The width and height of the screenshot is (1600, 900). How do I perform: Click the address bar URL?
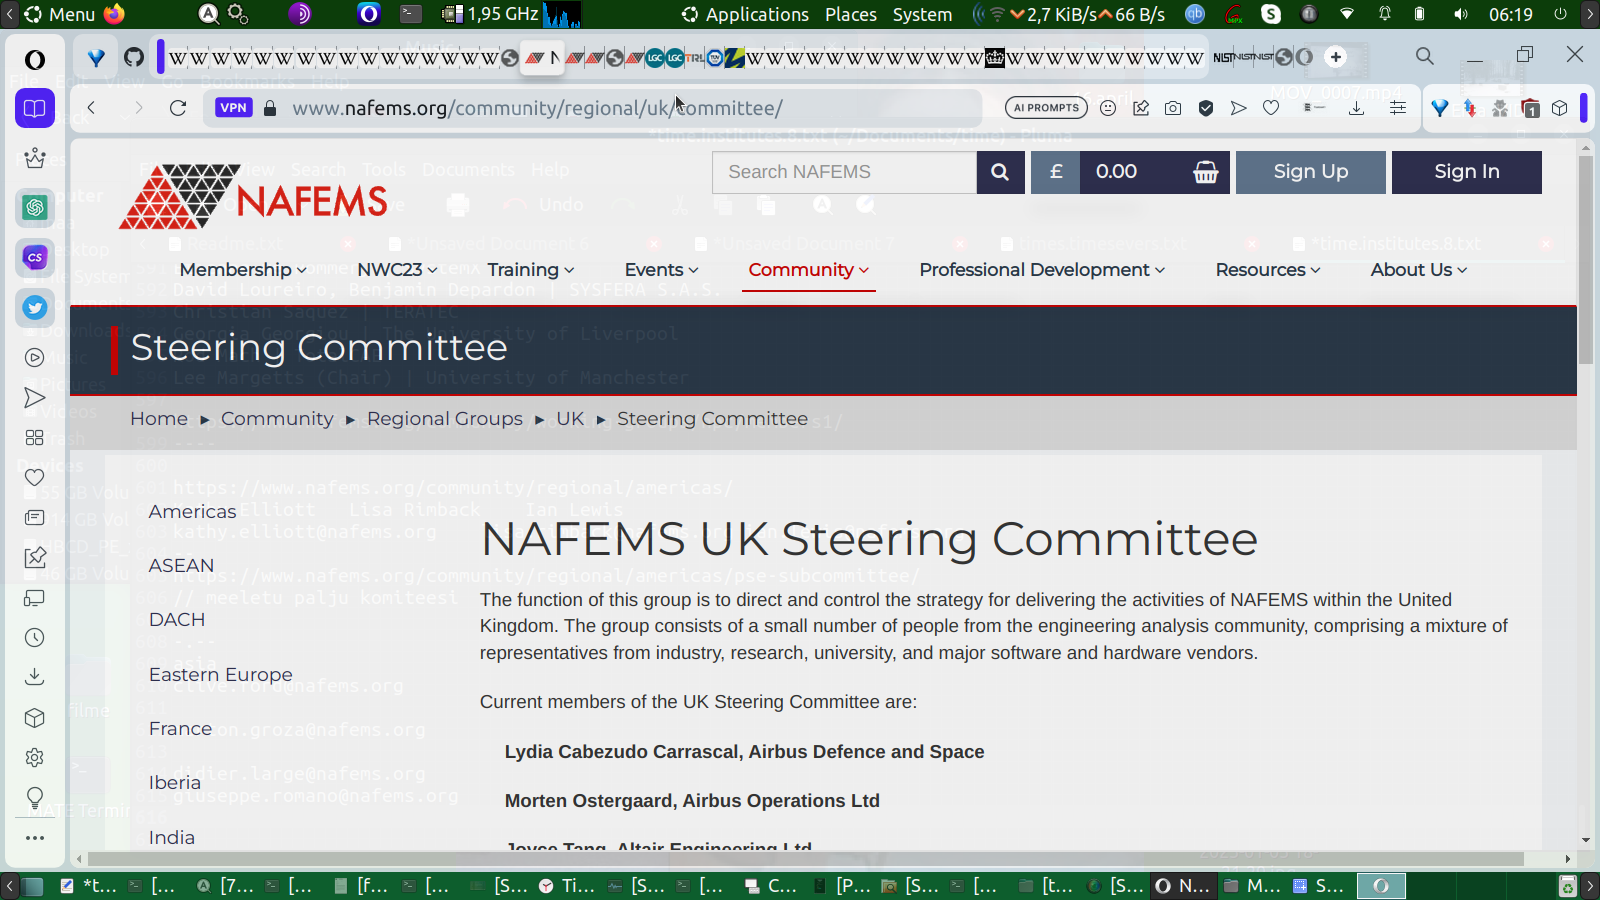pos(537,108)
